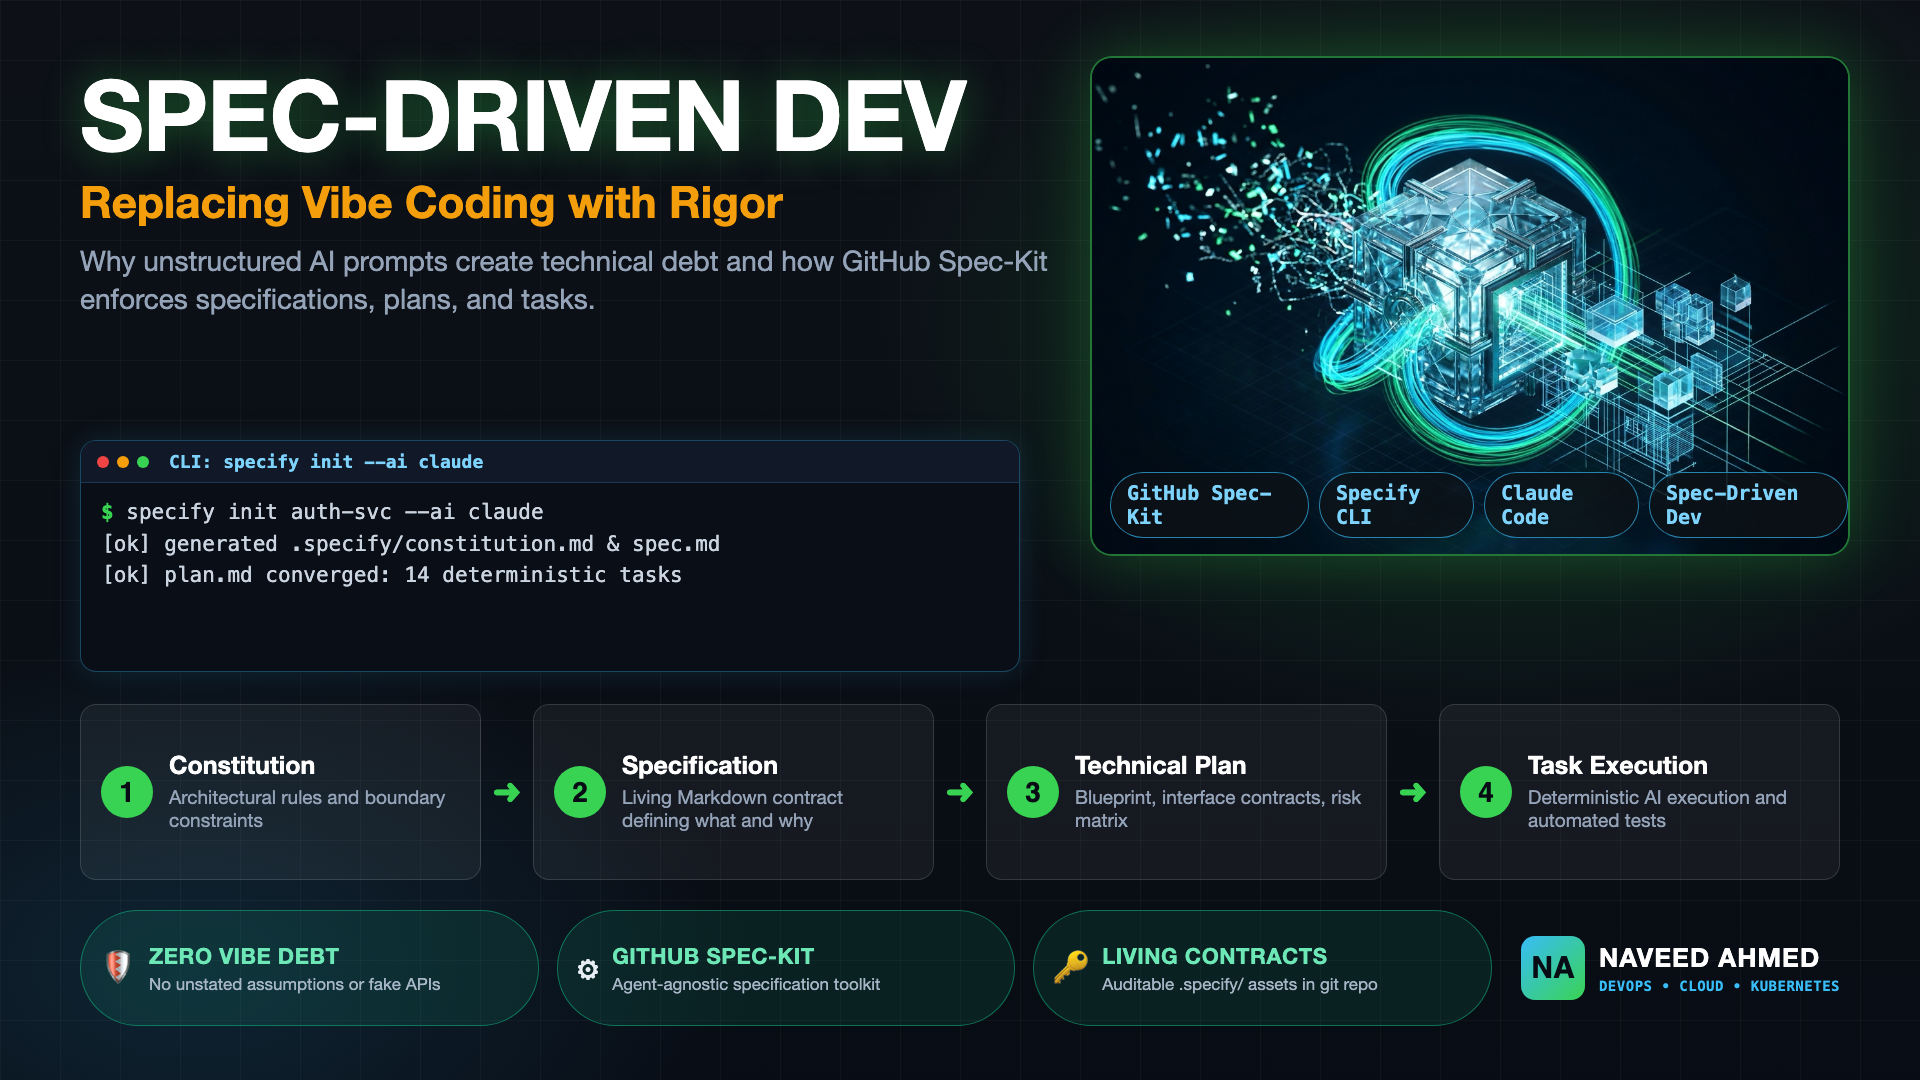Image resolution: width=1920 pixels, height=1080 pixels.
Task: Click 'Agent-agnostic specification toolkit' text
Action: tap(746, 984)
